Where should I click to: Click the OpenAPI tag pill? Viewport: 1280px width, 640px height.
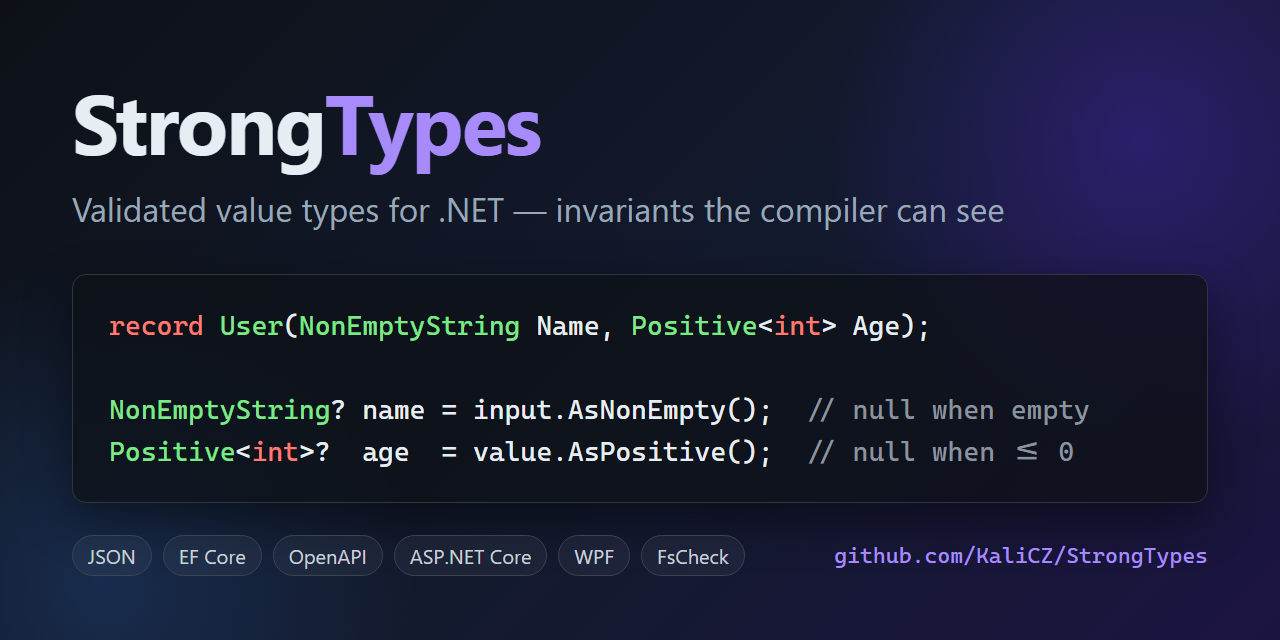[328, 556]
